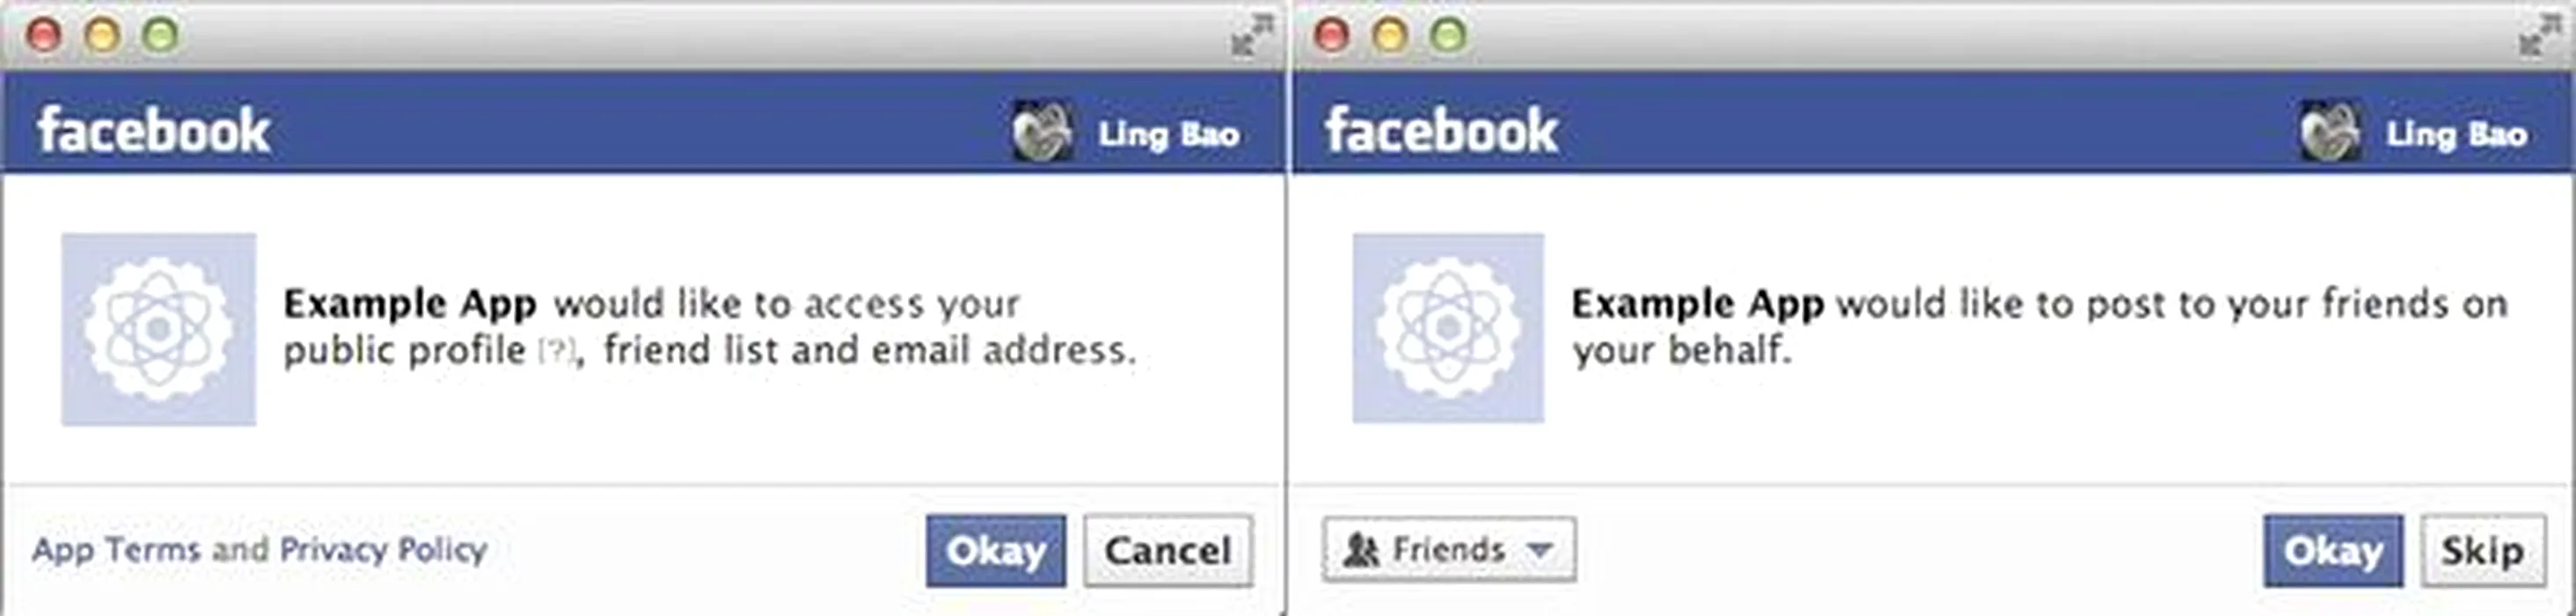This screenshot has width=2576, height=616.
Task: Skip the posting permission request
Action: coord(2483,551)
